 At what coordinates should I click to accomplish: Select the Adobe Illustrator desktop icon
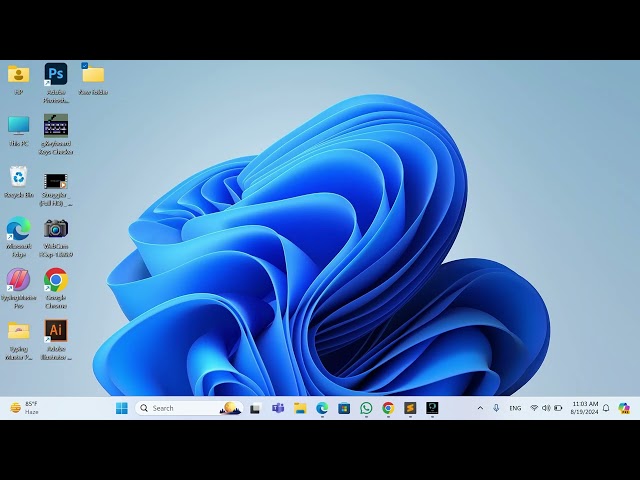pos(56,331)
